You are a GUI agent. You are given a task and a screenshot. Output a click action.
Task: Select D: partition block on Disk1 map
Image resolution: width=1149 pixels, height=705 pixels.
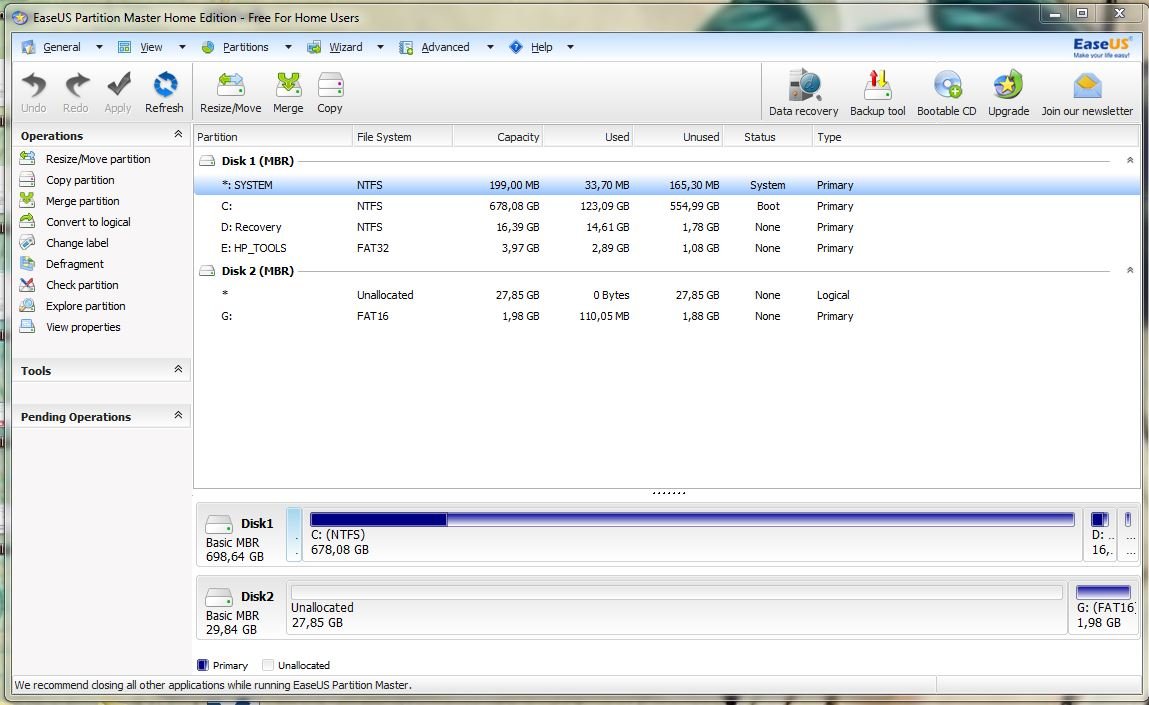1100,534
